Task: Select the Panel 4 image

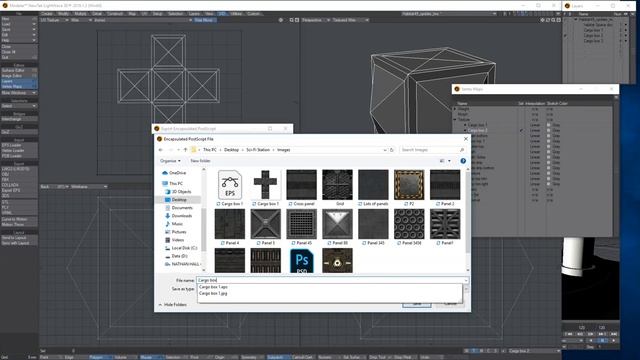Action: [230, 227]
